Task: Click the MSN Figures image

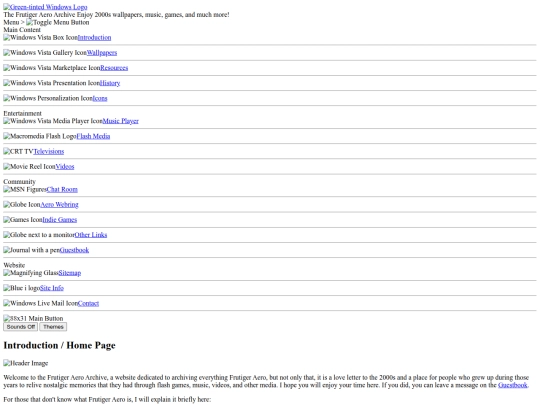Action: coord(25,189)
